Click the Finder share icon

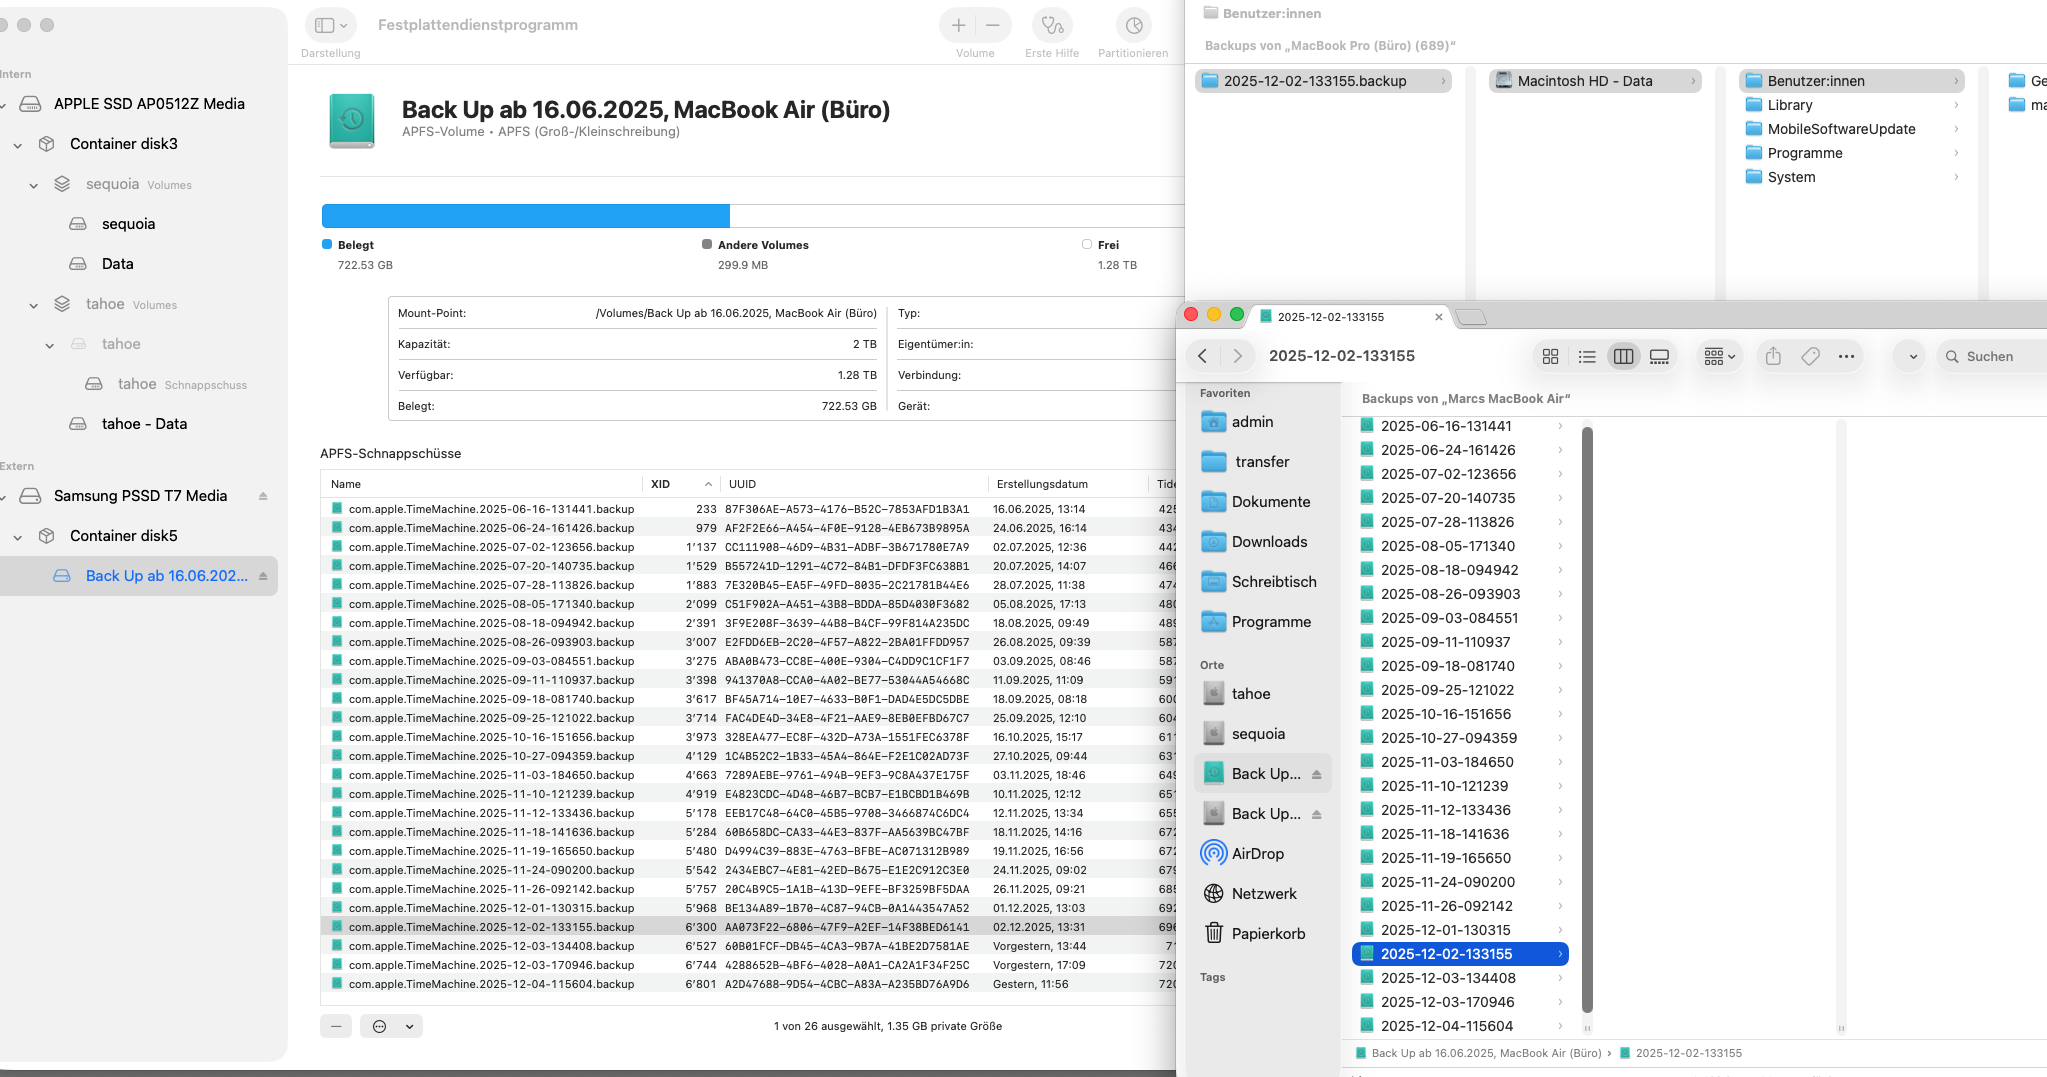[1773, 357]
